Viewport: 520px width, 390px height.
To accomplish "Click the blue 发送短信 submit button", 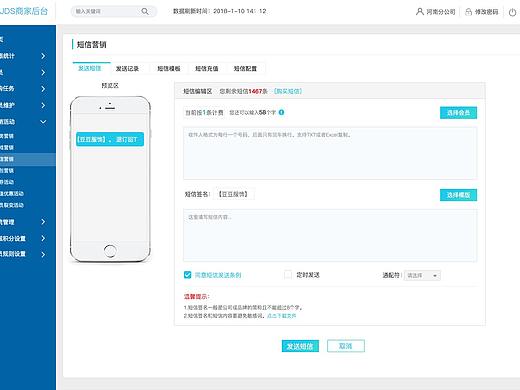I will tap(300, 346).
